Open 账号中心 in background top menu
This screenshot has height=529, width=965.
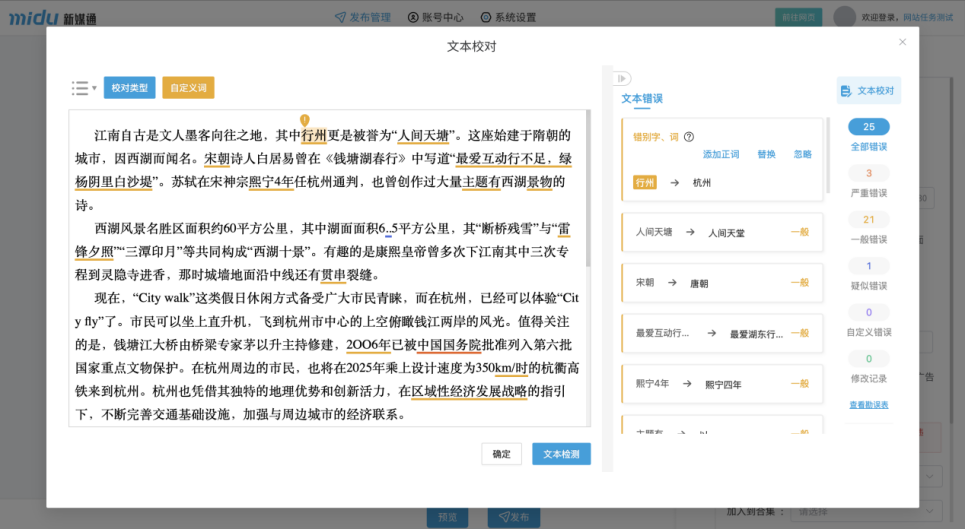click(436, 17)
